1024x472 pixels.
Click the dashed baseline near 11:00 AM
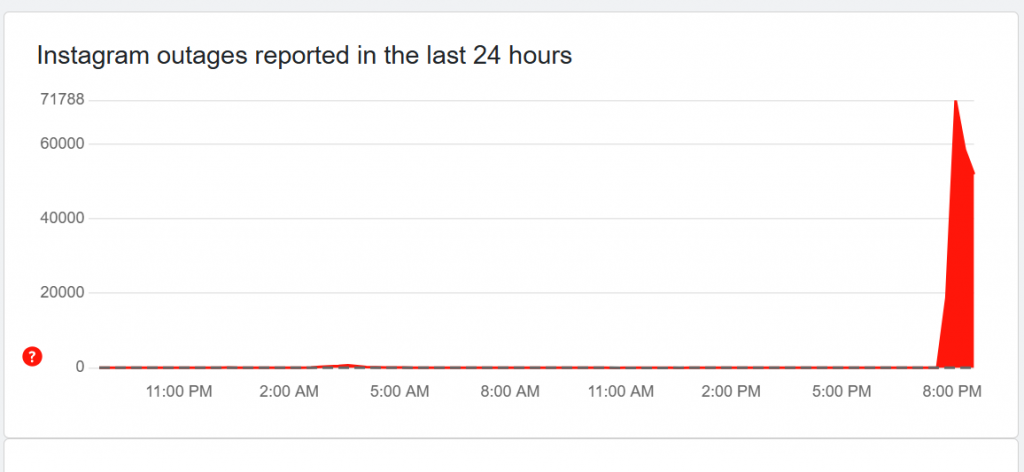621,368
